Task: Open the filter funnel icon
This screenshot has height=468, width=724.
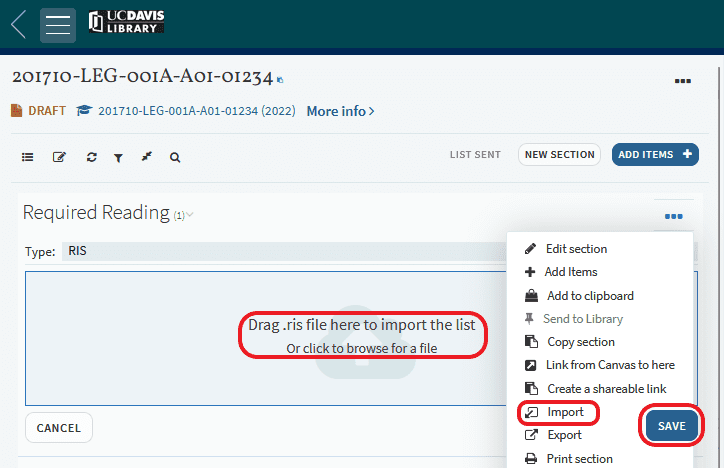Action: pos(118,157)
